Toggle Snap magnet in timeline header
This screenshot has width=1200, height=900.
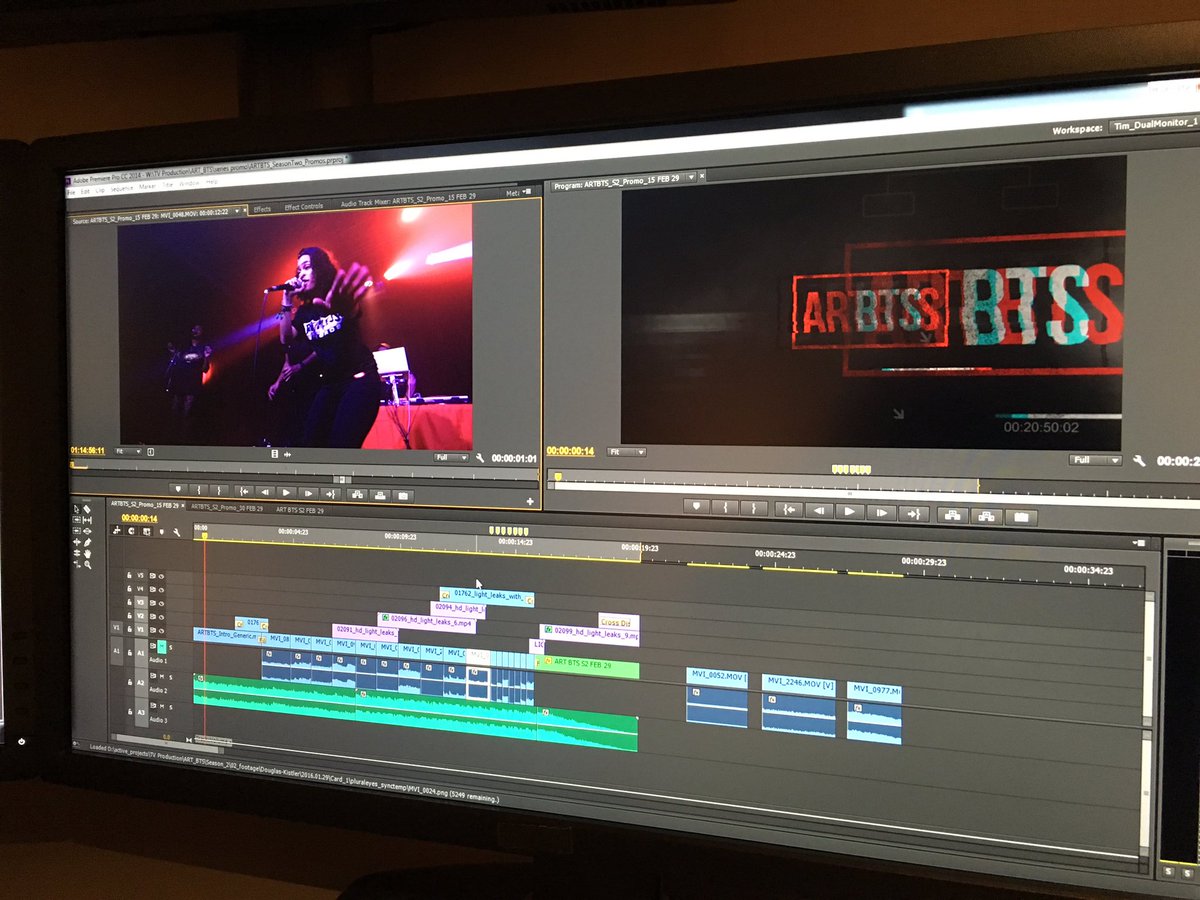click(131, 530)
